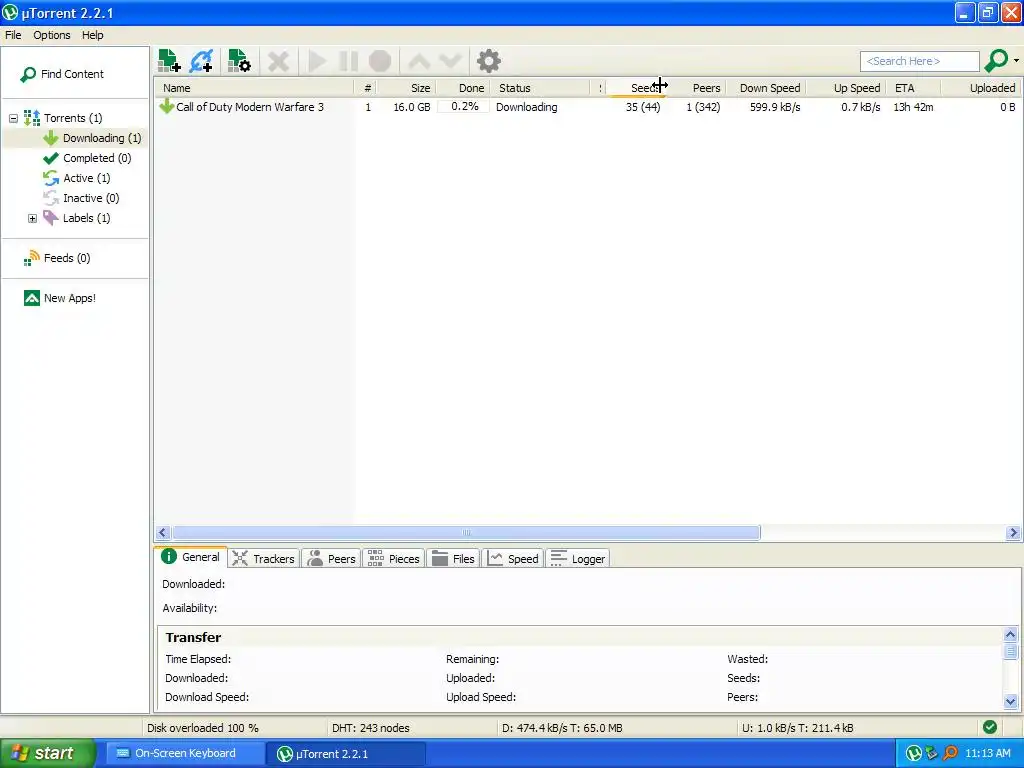The width and height of the screenshot is (1024, 768).
Task: Click the horizontal scrollbar thumb
Action: pyautogui.click(x=466, y=533)
